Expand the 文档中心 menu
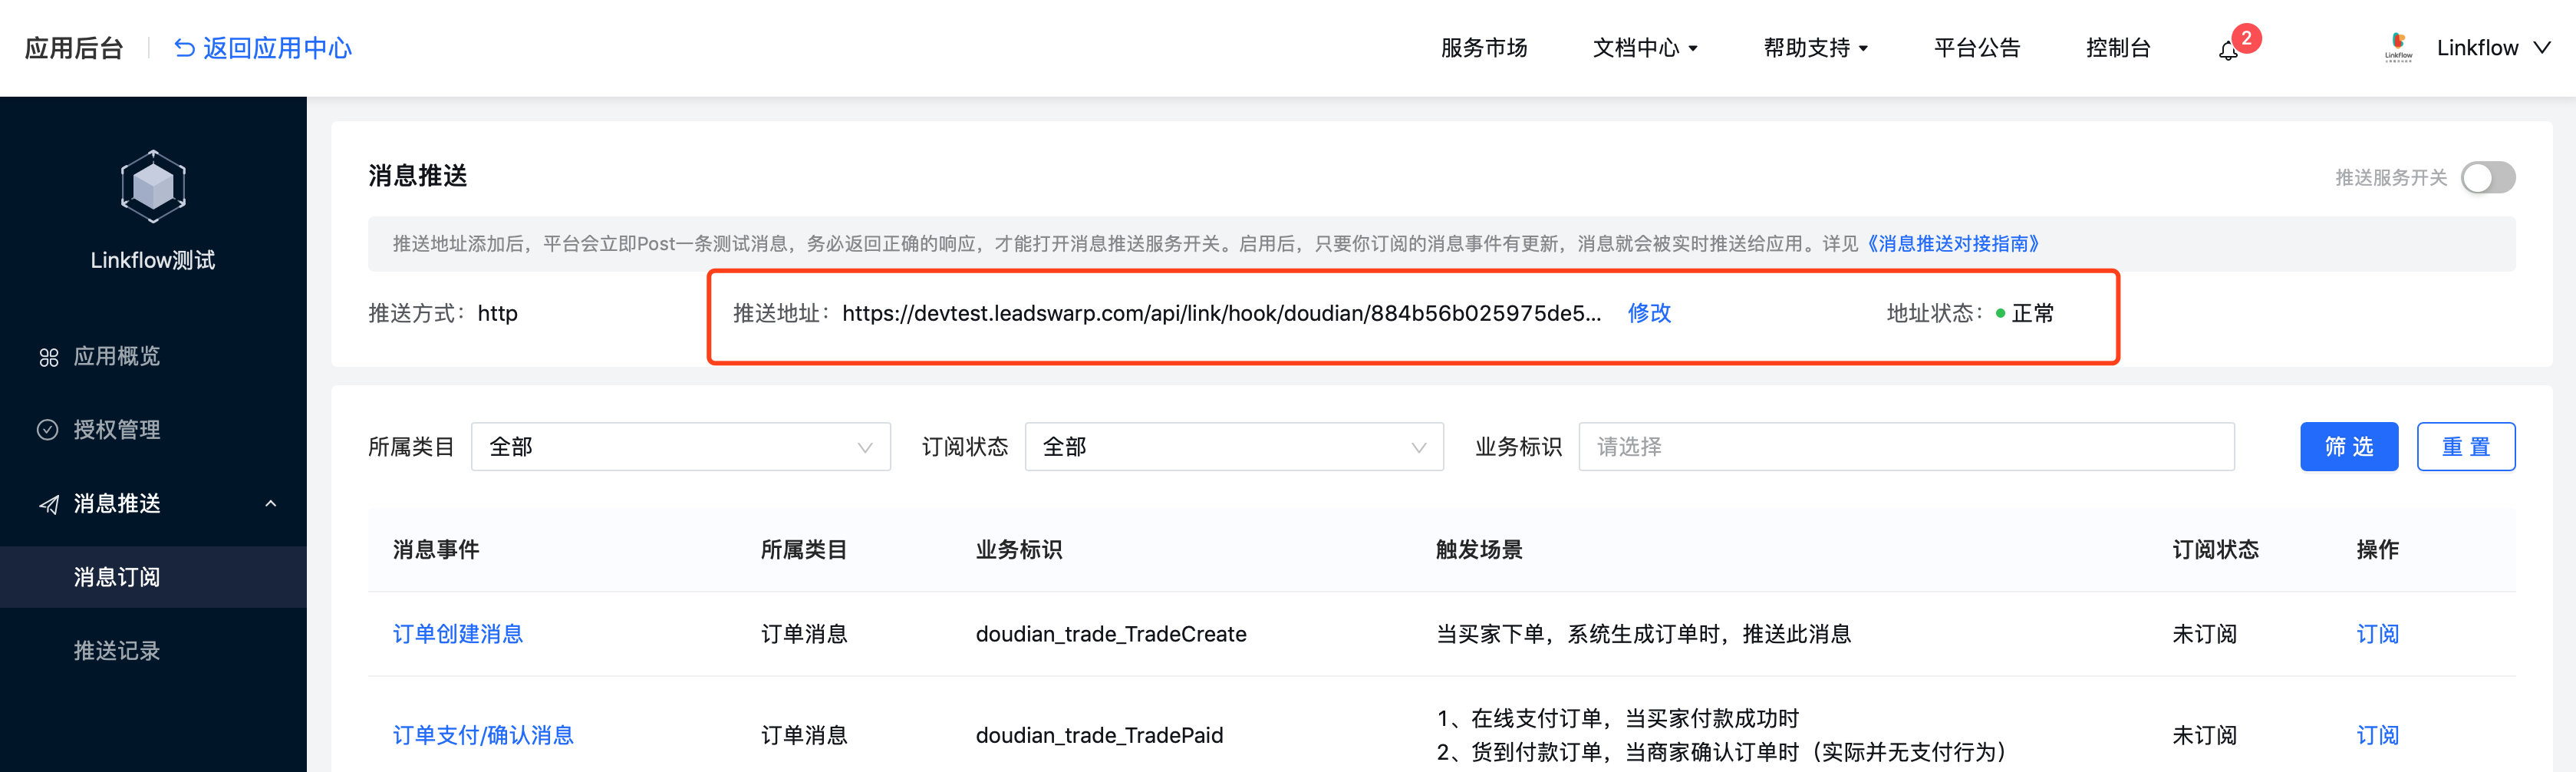Viewport: 2576px width, 772px height. [x=1645, y=48]
